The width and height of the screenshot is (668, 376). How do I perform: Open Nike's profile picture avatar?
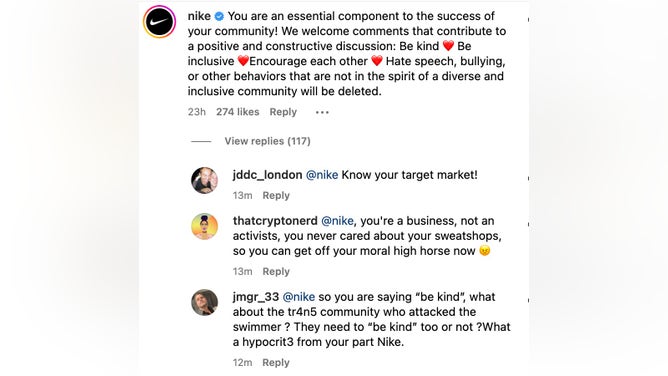point(159,22)
